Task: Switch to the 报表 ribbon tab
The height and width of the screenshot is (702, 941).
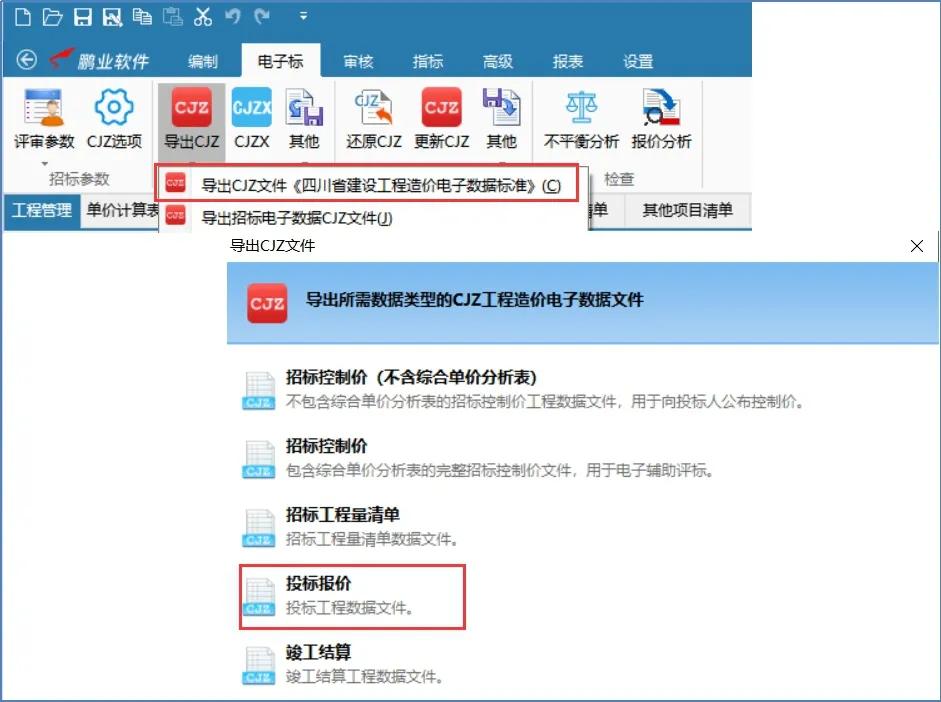Action: pyautogui.click(x=567, y=61)
